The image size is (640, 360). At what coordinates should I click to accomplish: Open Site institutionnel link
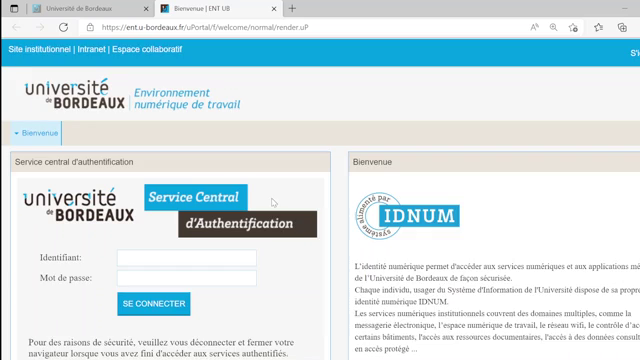pos(40,49)
